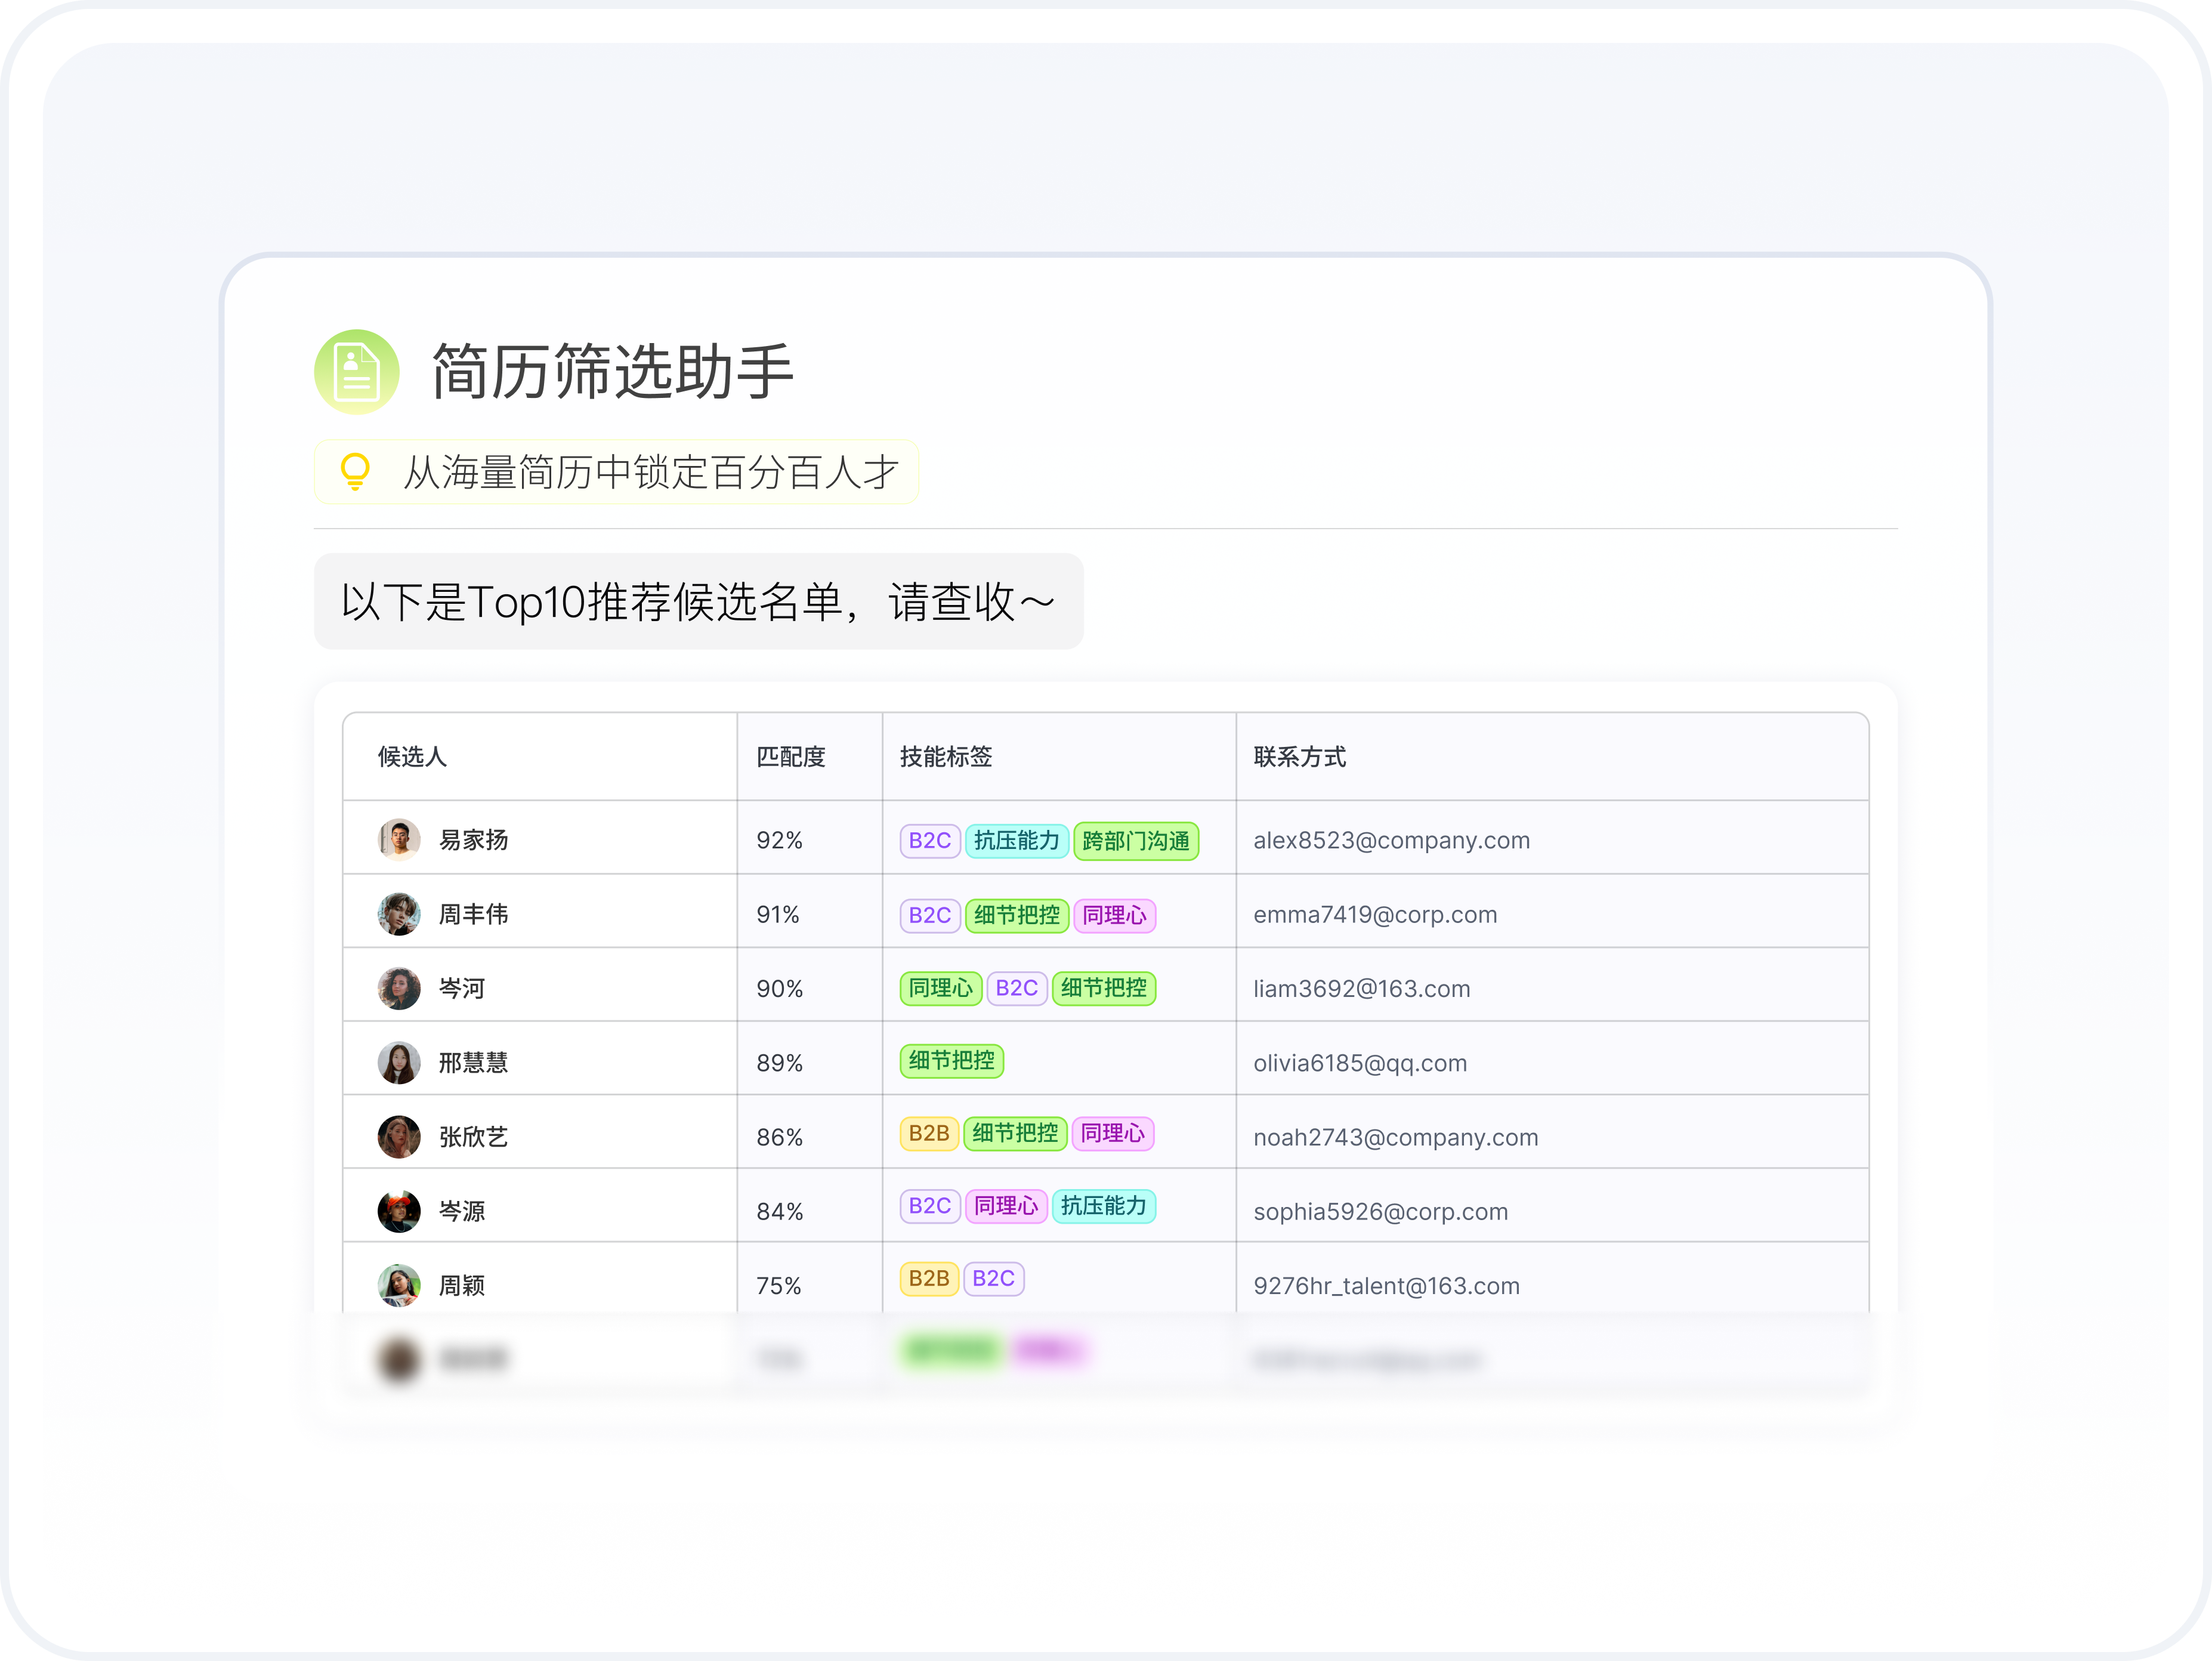Click 同理心 tag in 岑源's row
The image size is (2212, 1661).
1006,1206
